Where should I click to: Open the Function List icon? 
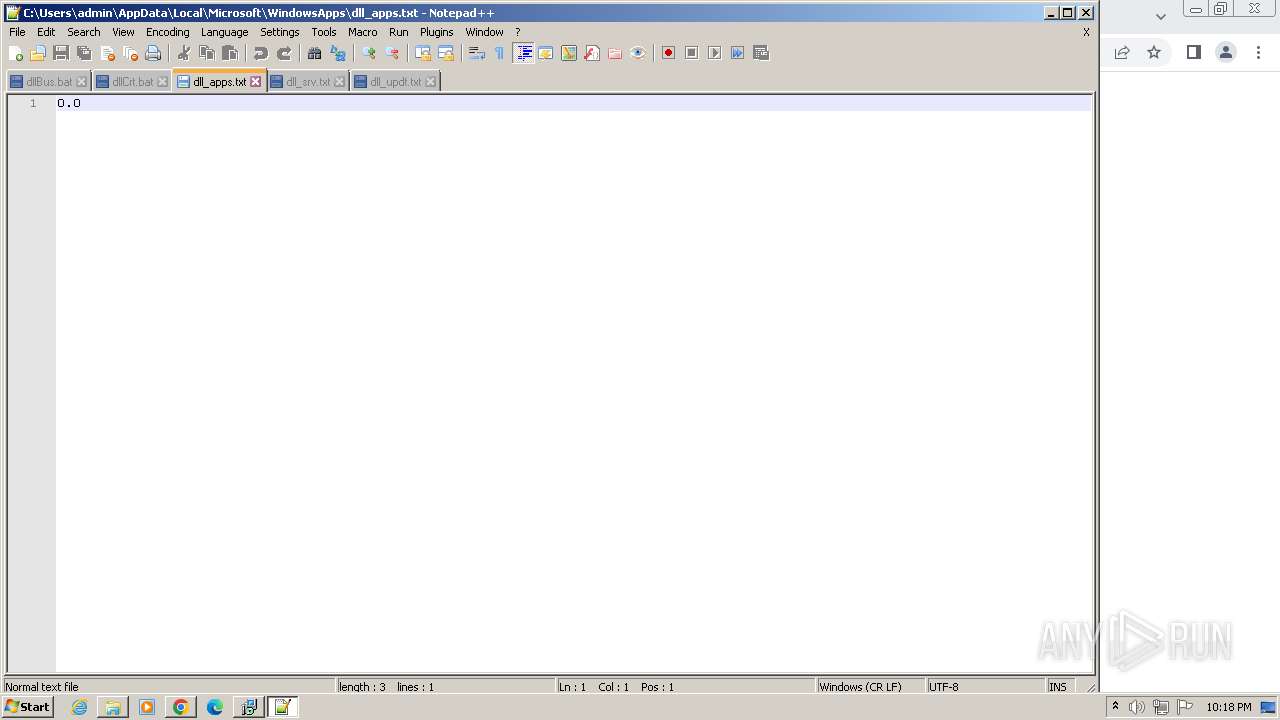click(592, 53)
